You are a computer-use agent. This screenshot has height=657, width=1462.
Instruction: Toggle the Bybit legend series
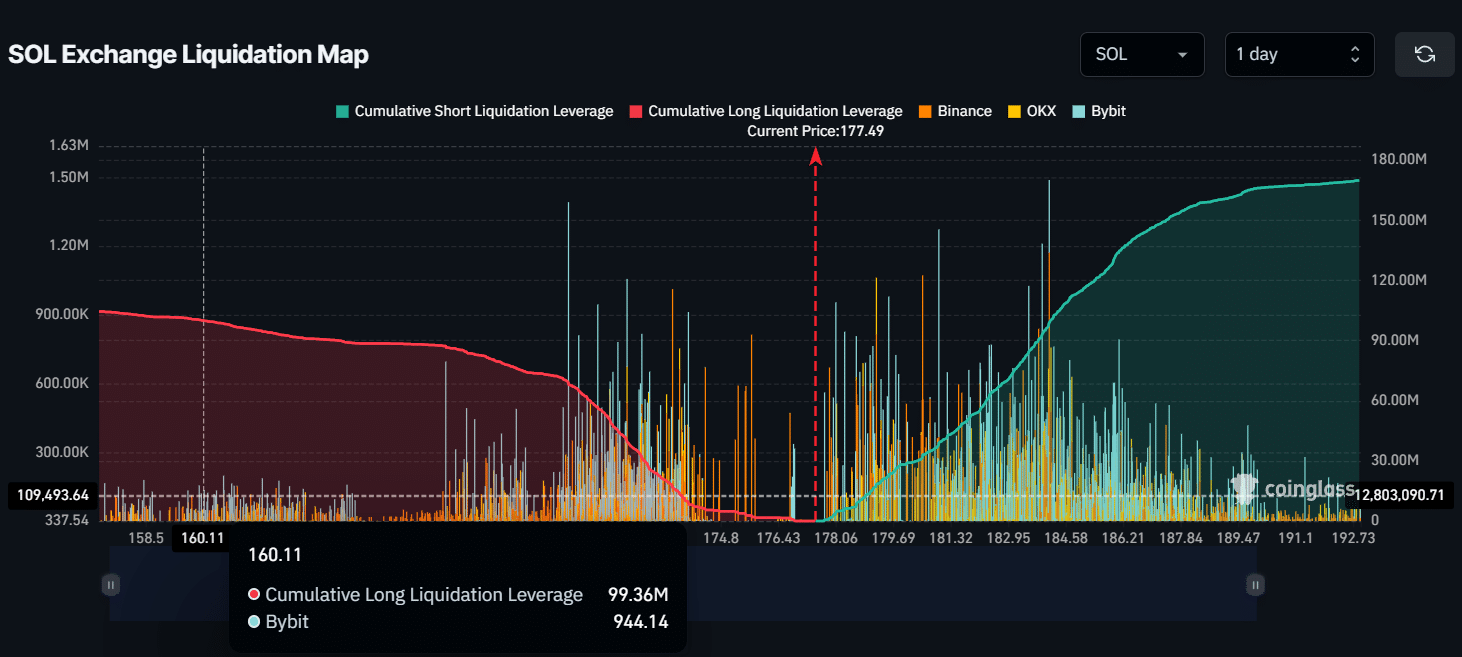[1098, 111]
